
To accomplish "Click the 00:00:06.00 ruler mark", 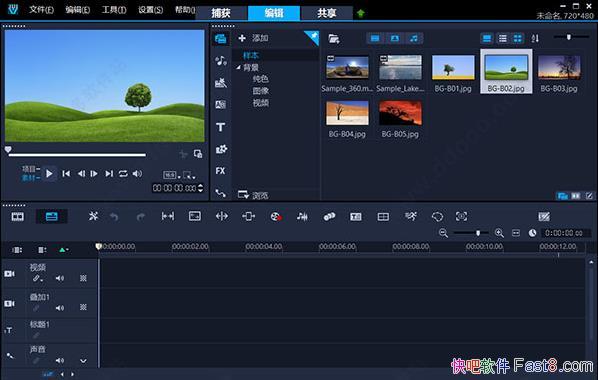I will [338, 246].
